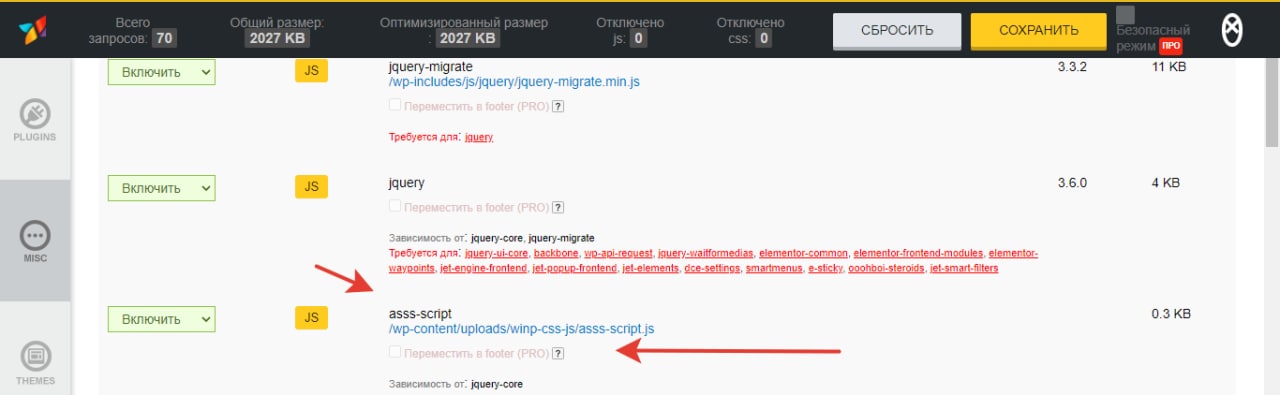Click the jet-elements link

coord(649,268)
